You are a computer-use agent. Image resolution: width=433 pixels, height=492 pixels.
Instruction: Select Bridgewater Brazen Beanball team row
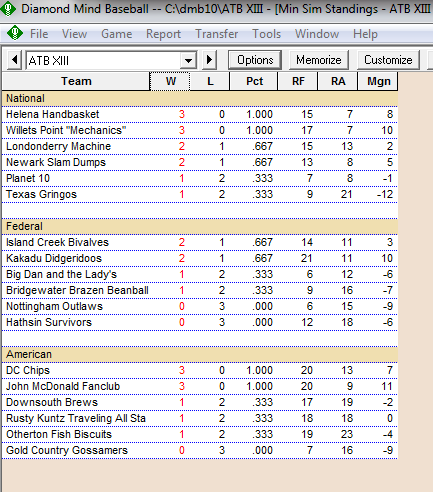click(x=200, y=290)
